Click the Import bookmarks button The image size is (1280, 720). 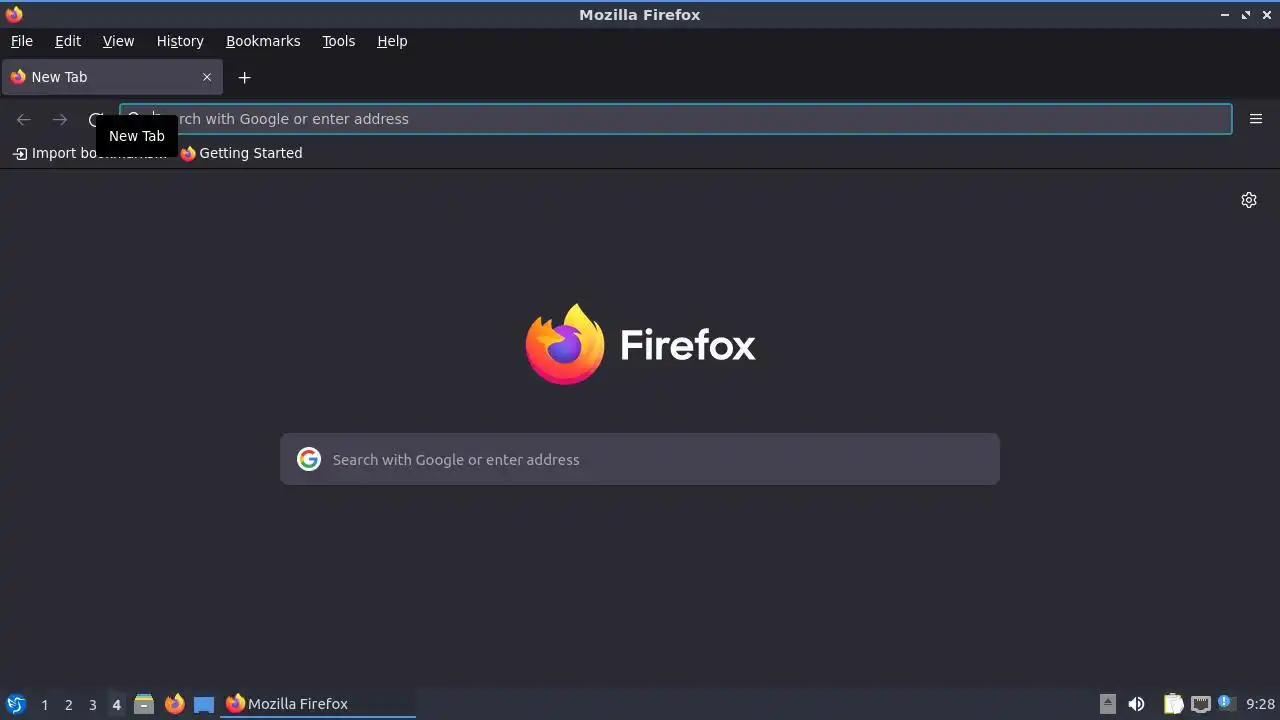tap(90, 153)
